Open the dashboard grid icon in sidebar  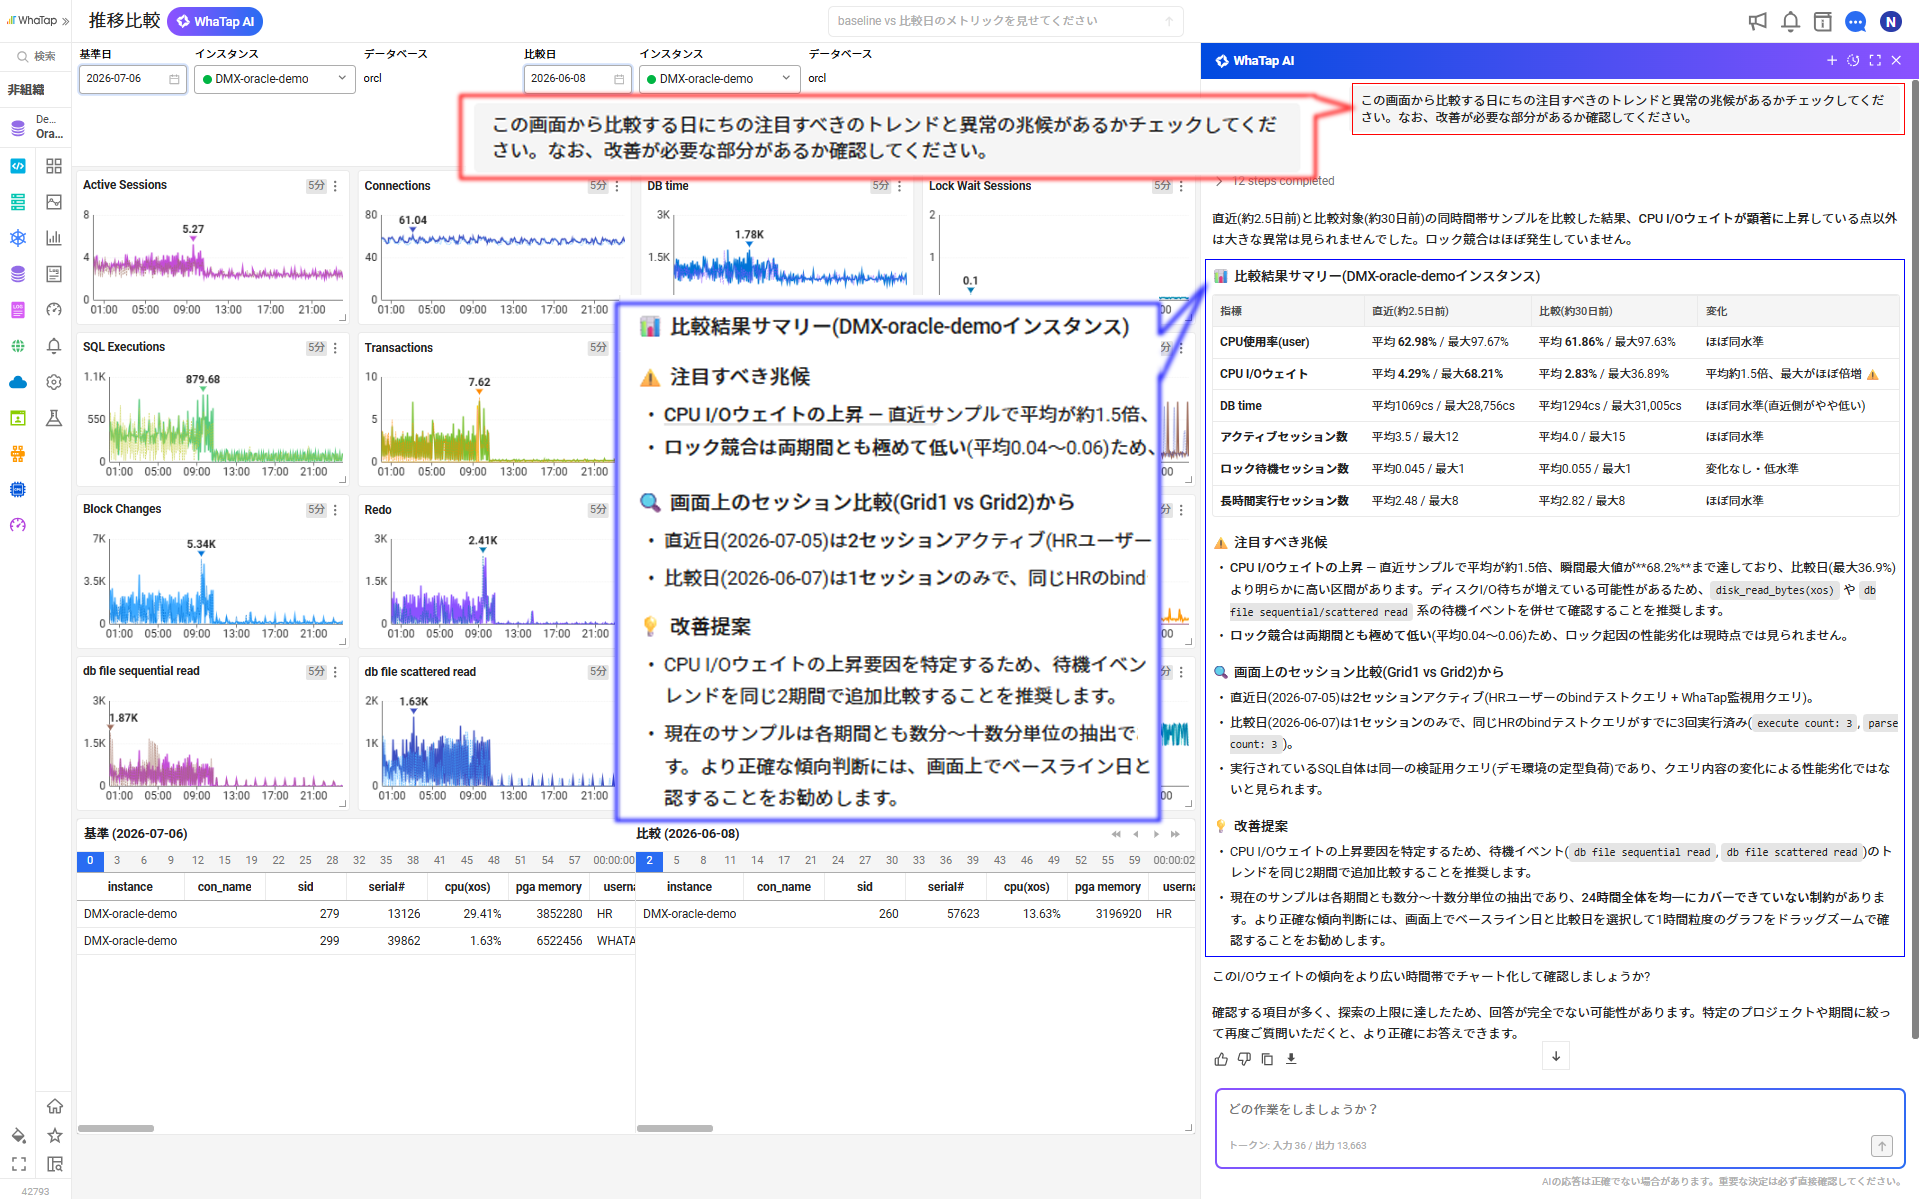coord(54,166)
